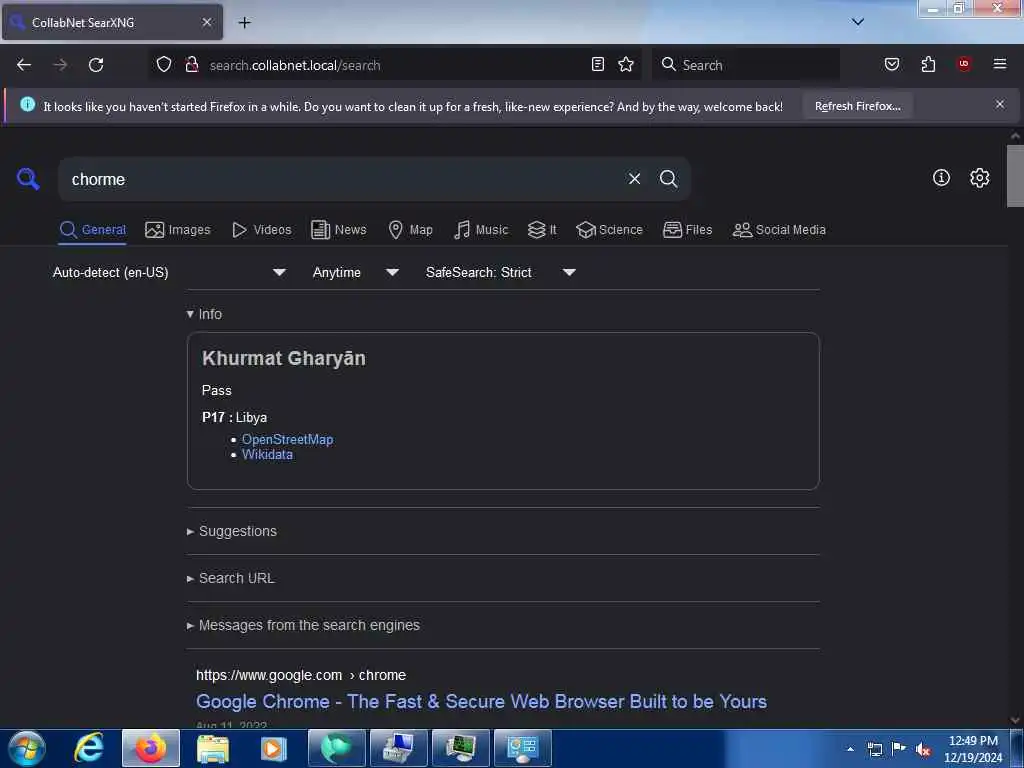
Task: Click the forward navigation arrow
Action: pos(60,65)
